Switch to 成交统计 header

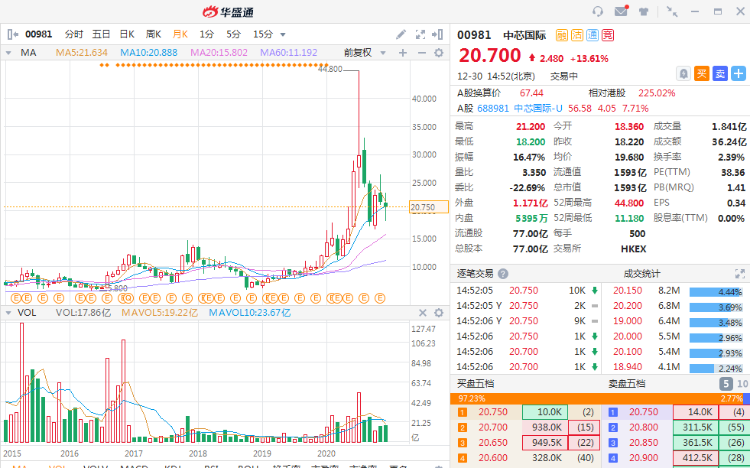click(x=641, y=274)
